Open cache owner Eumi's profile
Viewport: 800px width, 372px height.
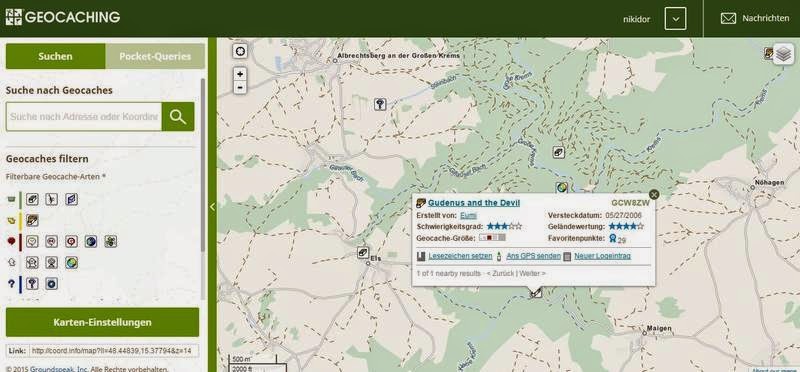tap(468, 215)
